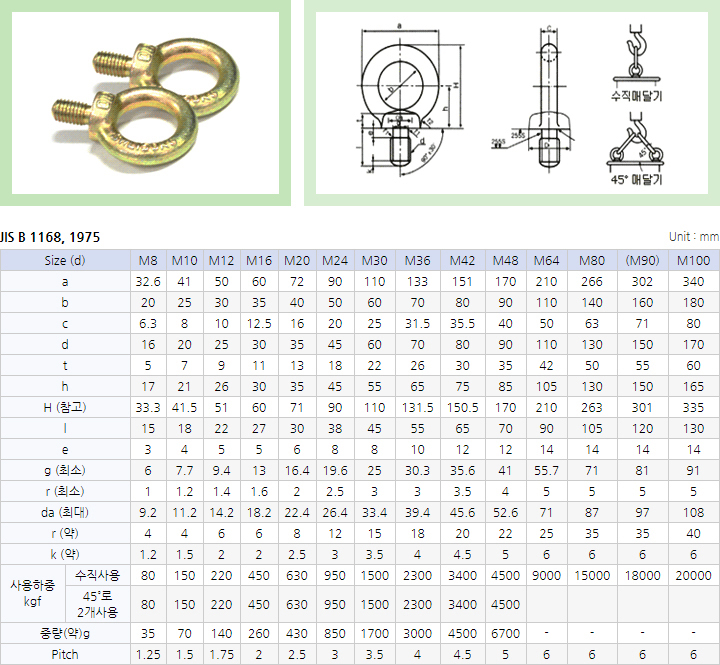
Task: Click value 1.75 in Pitch row
Action: (x=221, y=654)
